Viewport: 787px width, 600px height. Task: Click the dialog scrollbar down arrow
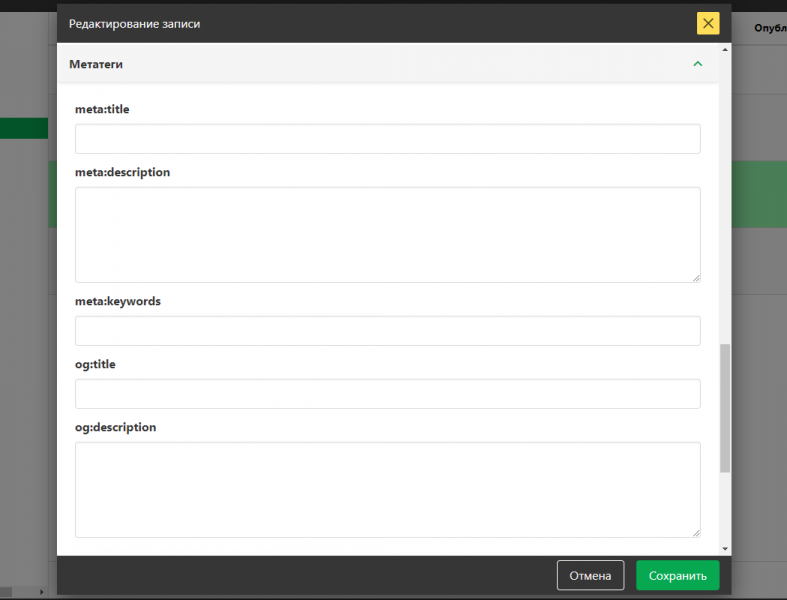(725, 549)
